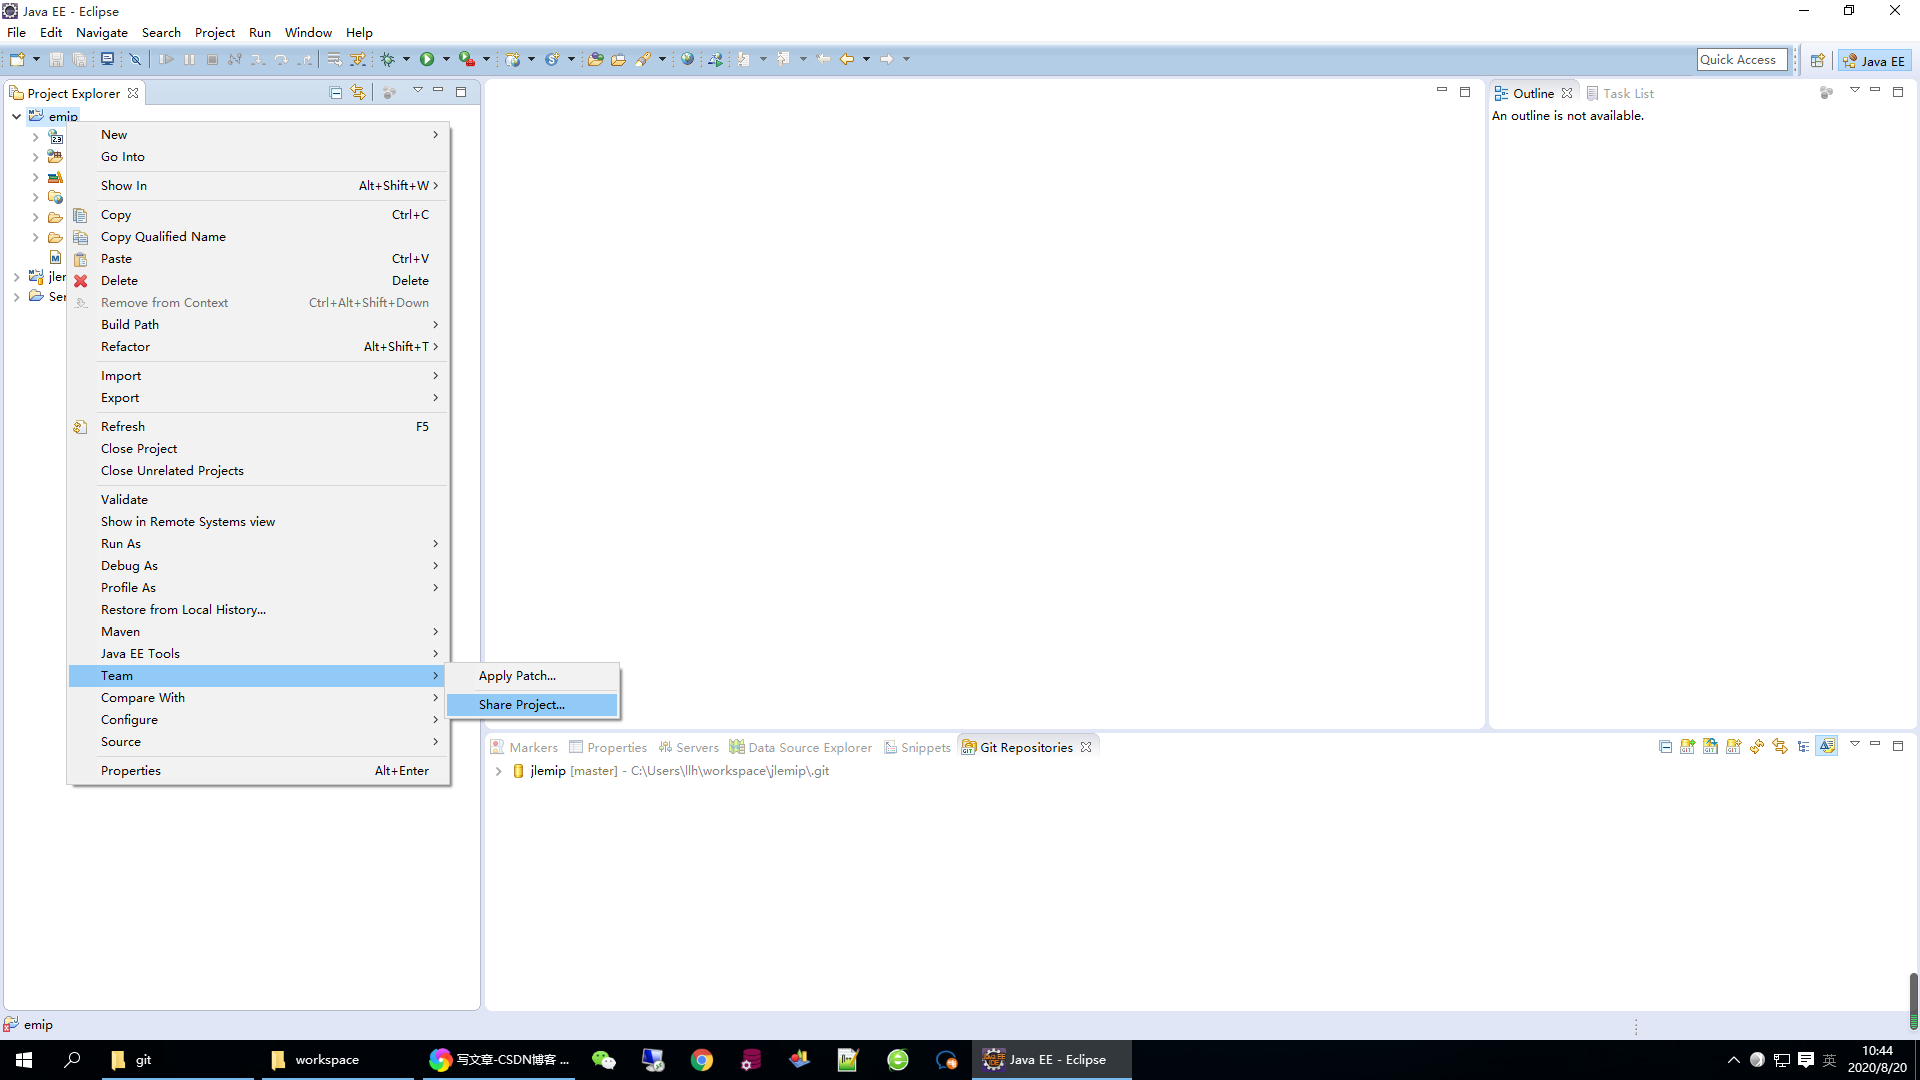Click the Run (green play) toolbar icon
The image size is (1920, 1080).
pos(427,59)
